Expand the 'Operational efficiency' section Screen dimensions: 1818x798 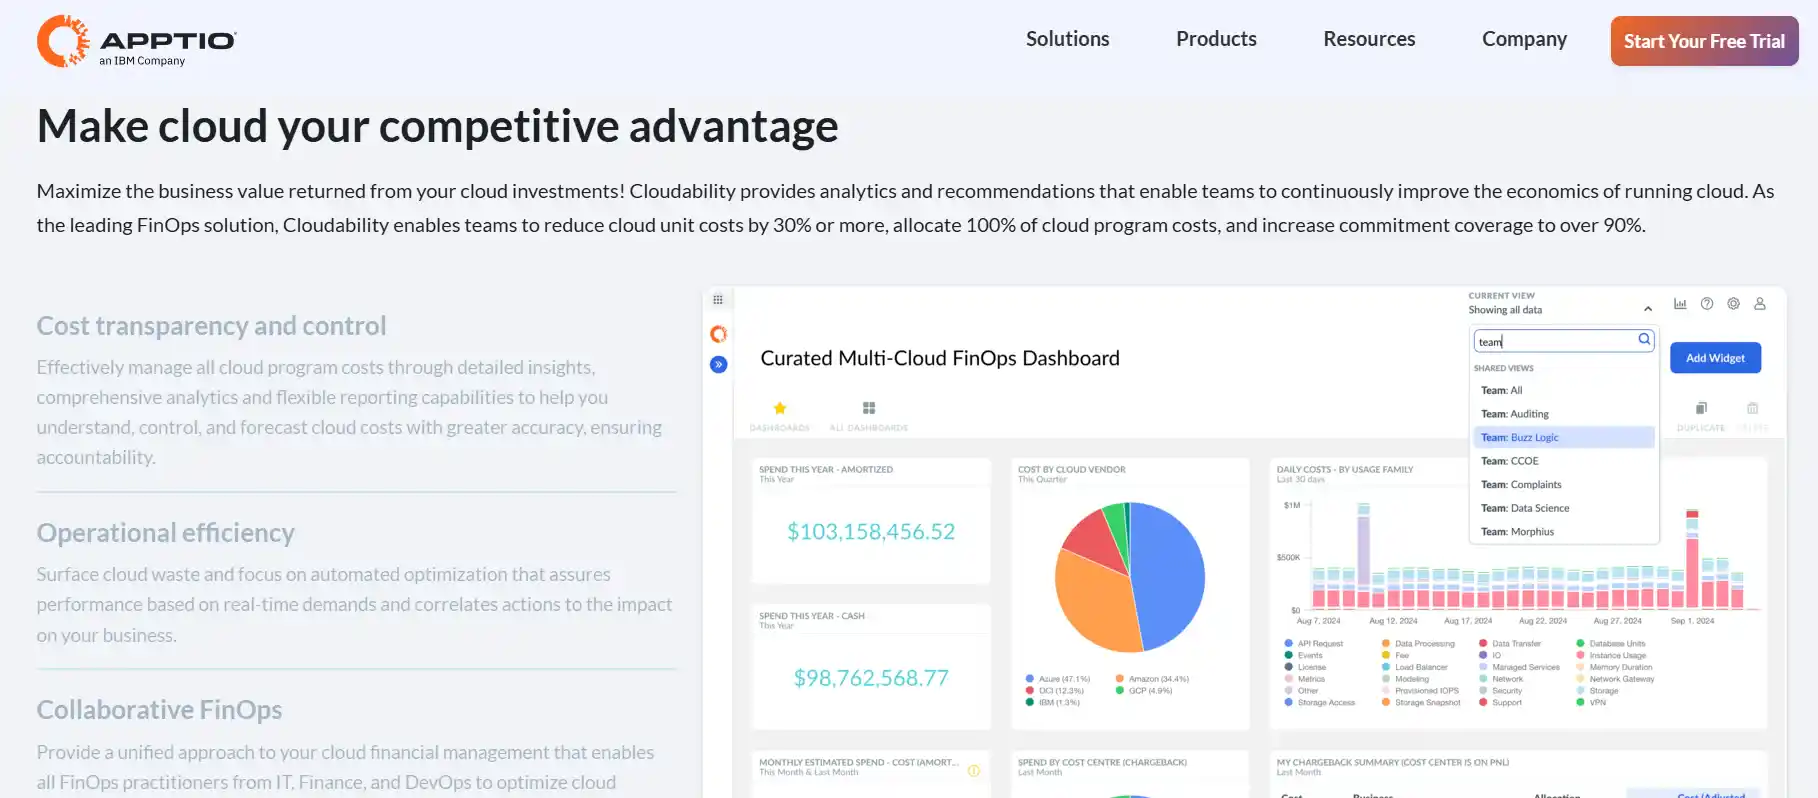click(165, 533)
